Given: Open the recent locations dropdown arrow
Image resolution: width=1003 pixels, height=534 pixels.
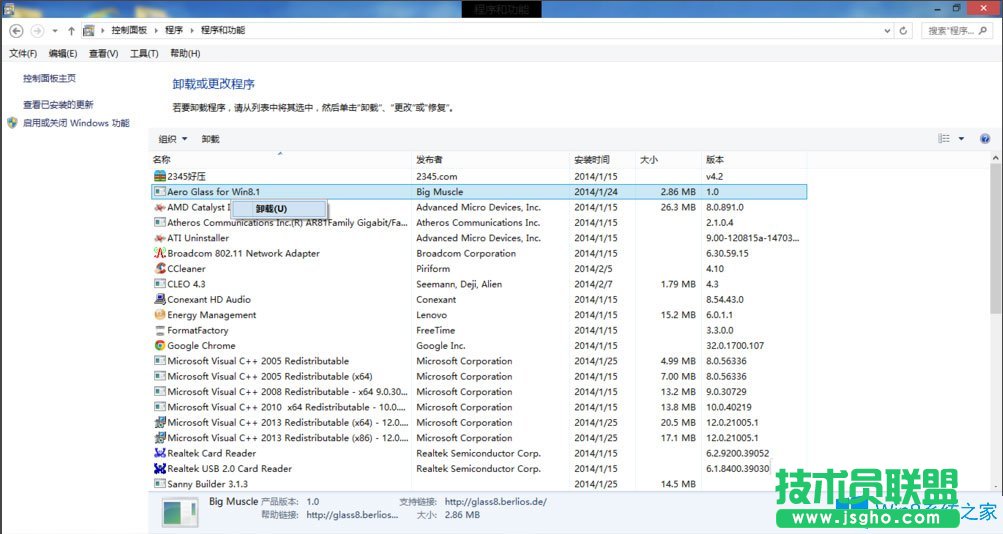Looking at the screenshot, I should (55, 31).
